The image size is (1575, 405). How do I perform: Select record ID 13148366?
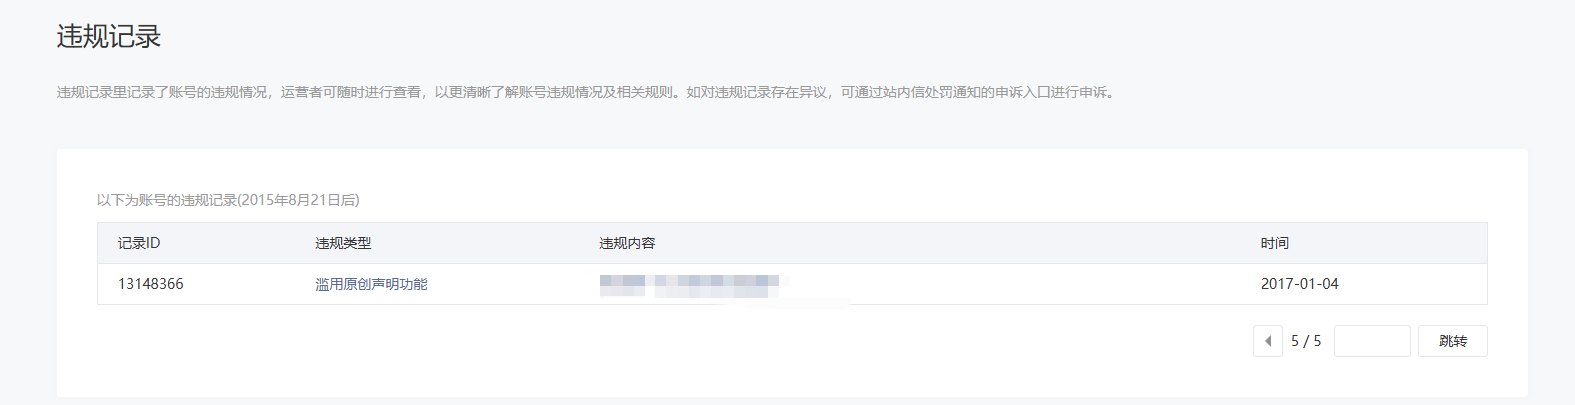click(151, 284)
